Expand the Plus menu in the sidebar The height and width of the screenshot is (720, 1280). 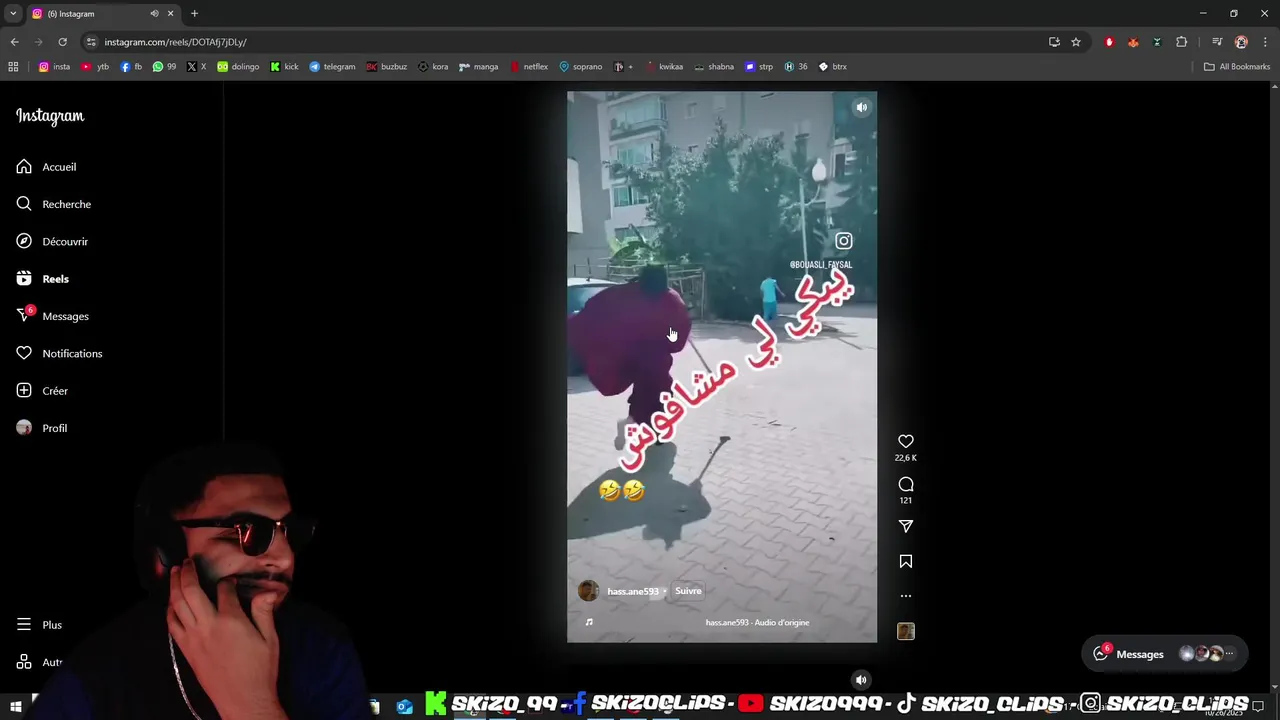[40, 624]
